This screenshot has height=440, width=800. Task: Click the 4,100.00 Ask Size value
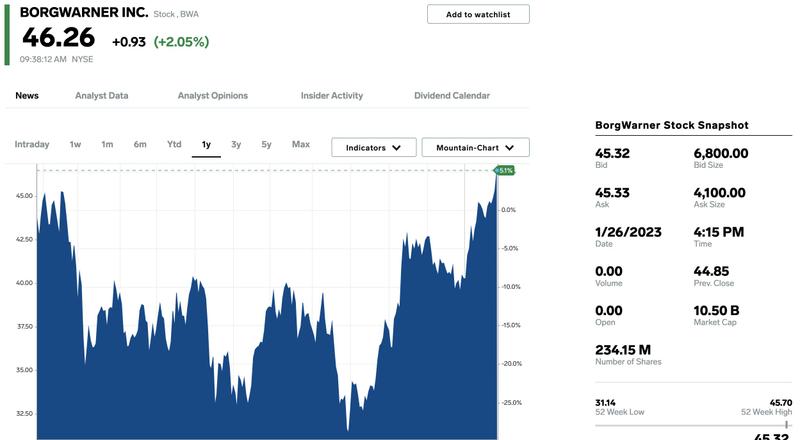coord(719,192)
